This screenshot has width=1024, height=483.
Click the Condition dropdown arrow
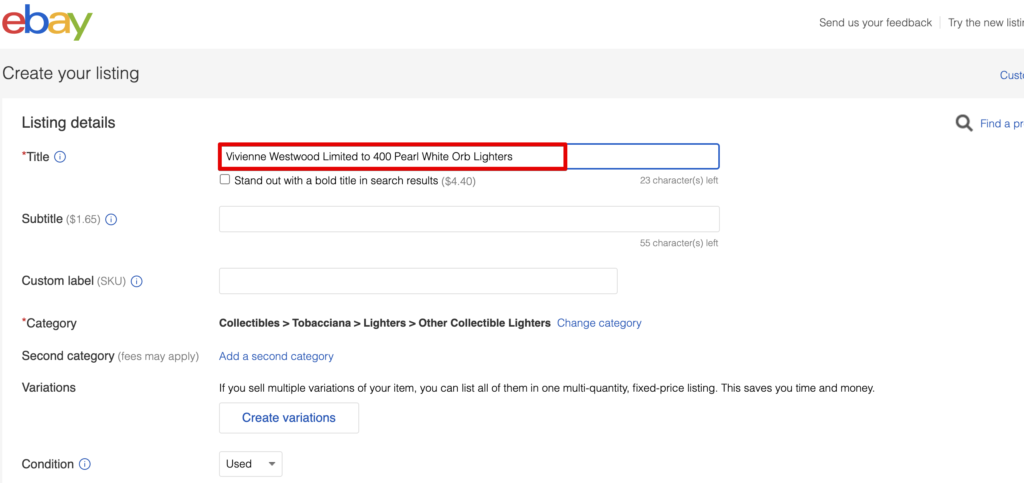click(272, 464)
